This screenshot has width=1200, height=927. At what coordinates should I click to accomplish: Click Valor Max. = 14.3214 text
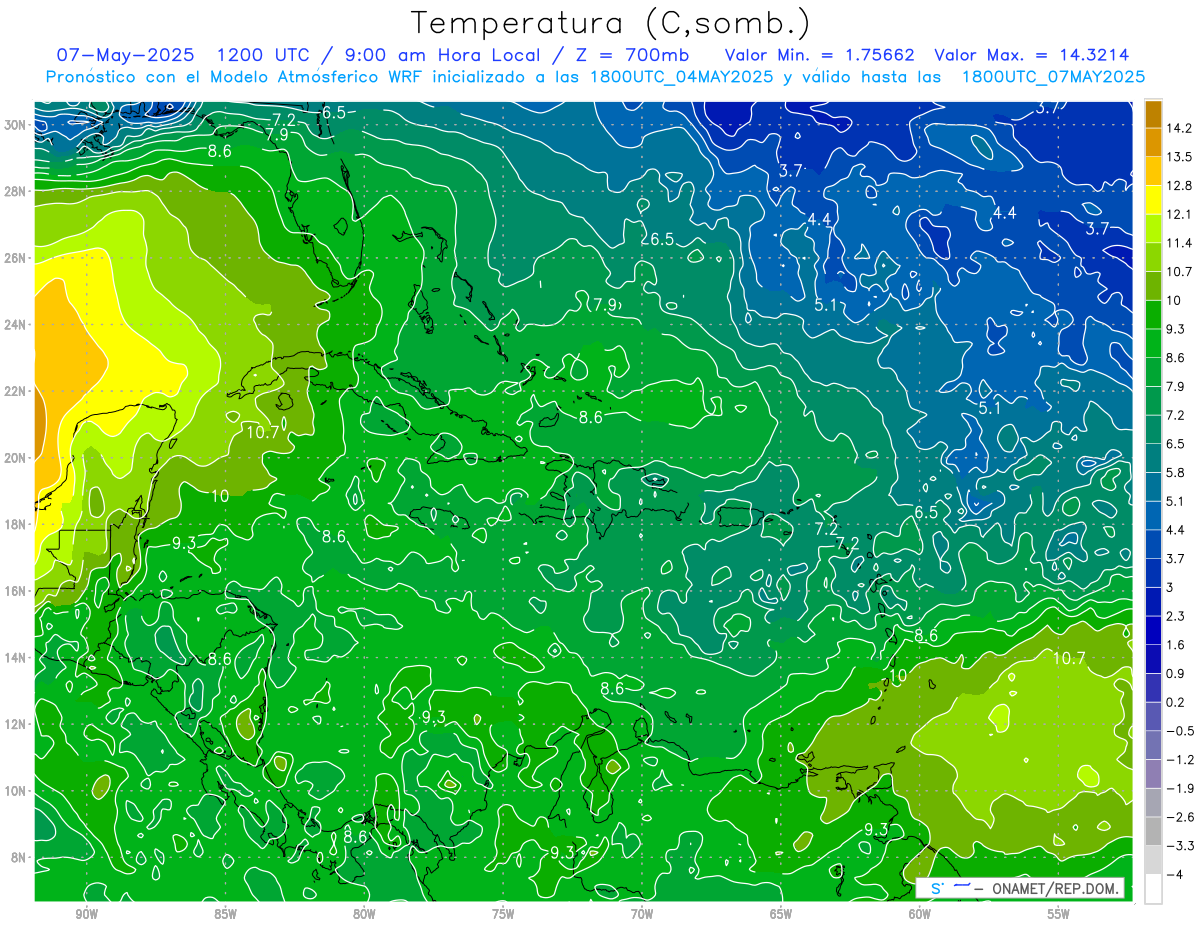coord(1031,55)
